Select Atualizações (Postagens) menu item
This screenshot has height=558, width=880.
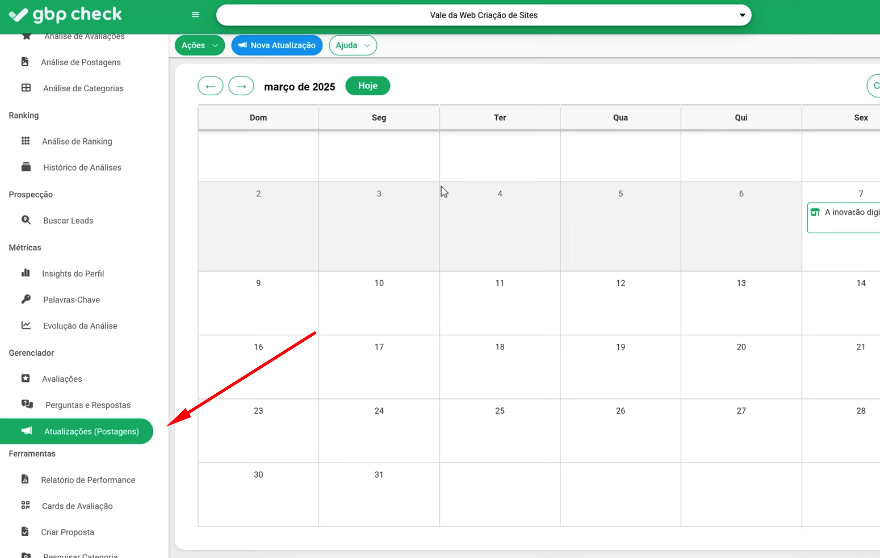coord(76,431)
